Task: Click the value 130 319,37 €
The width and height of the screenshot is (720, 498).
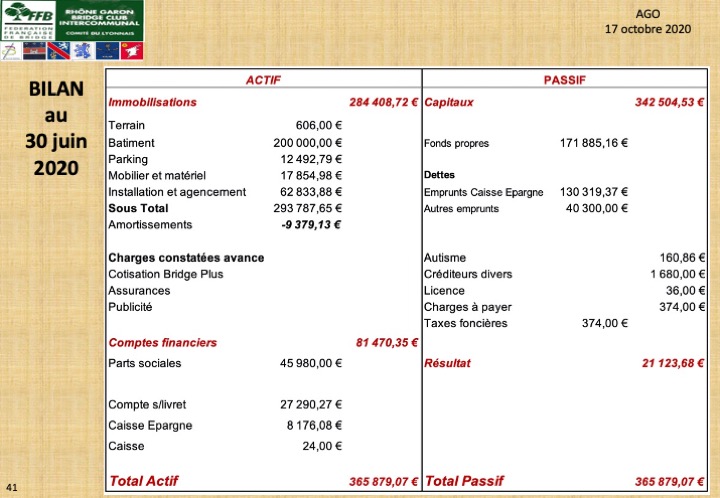Action: tap(594, 192)
